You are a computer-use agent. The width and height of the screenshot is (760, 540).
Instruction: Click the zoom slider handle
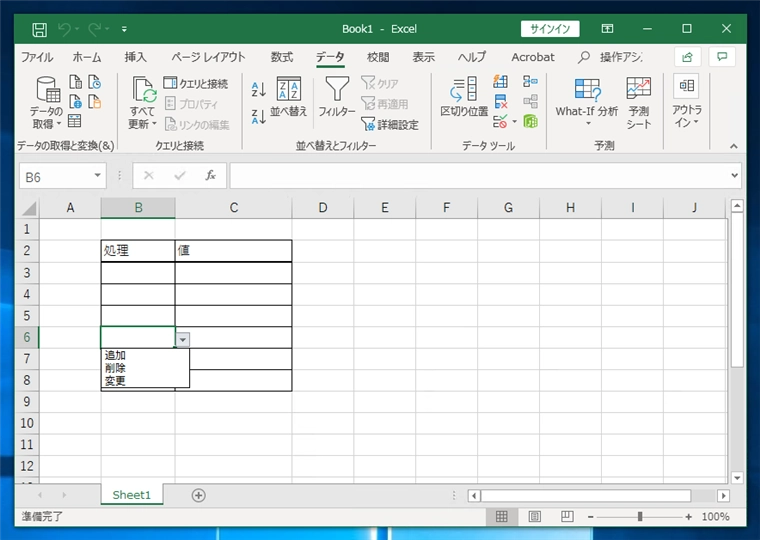pyautogui.click(x=640, y=517)
